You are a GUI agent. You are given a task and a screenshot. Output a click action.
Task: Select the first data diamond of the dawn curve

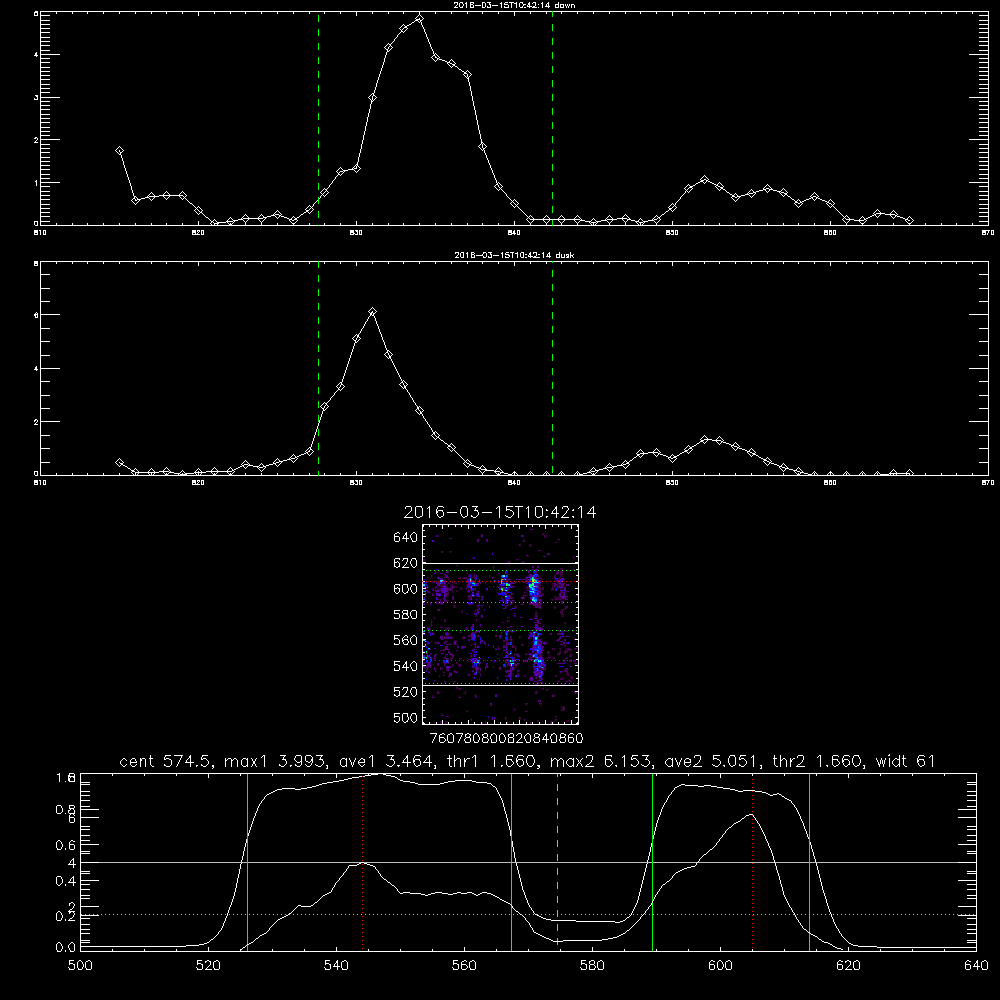click(119, 151)
